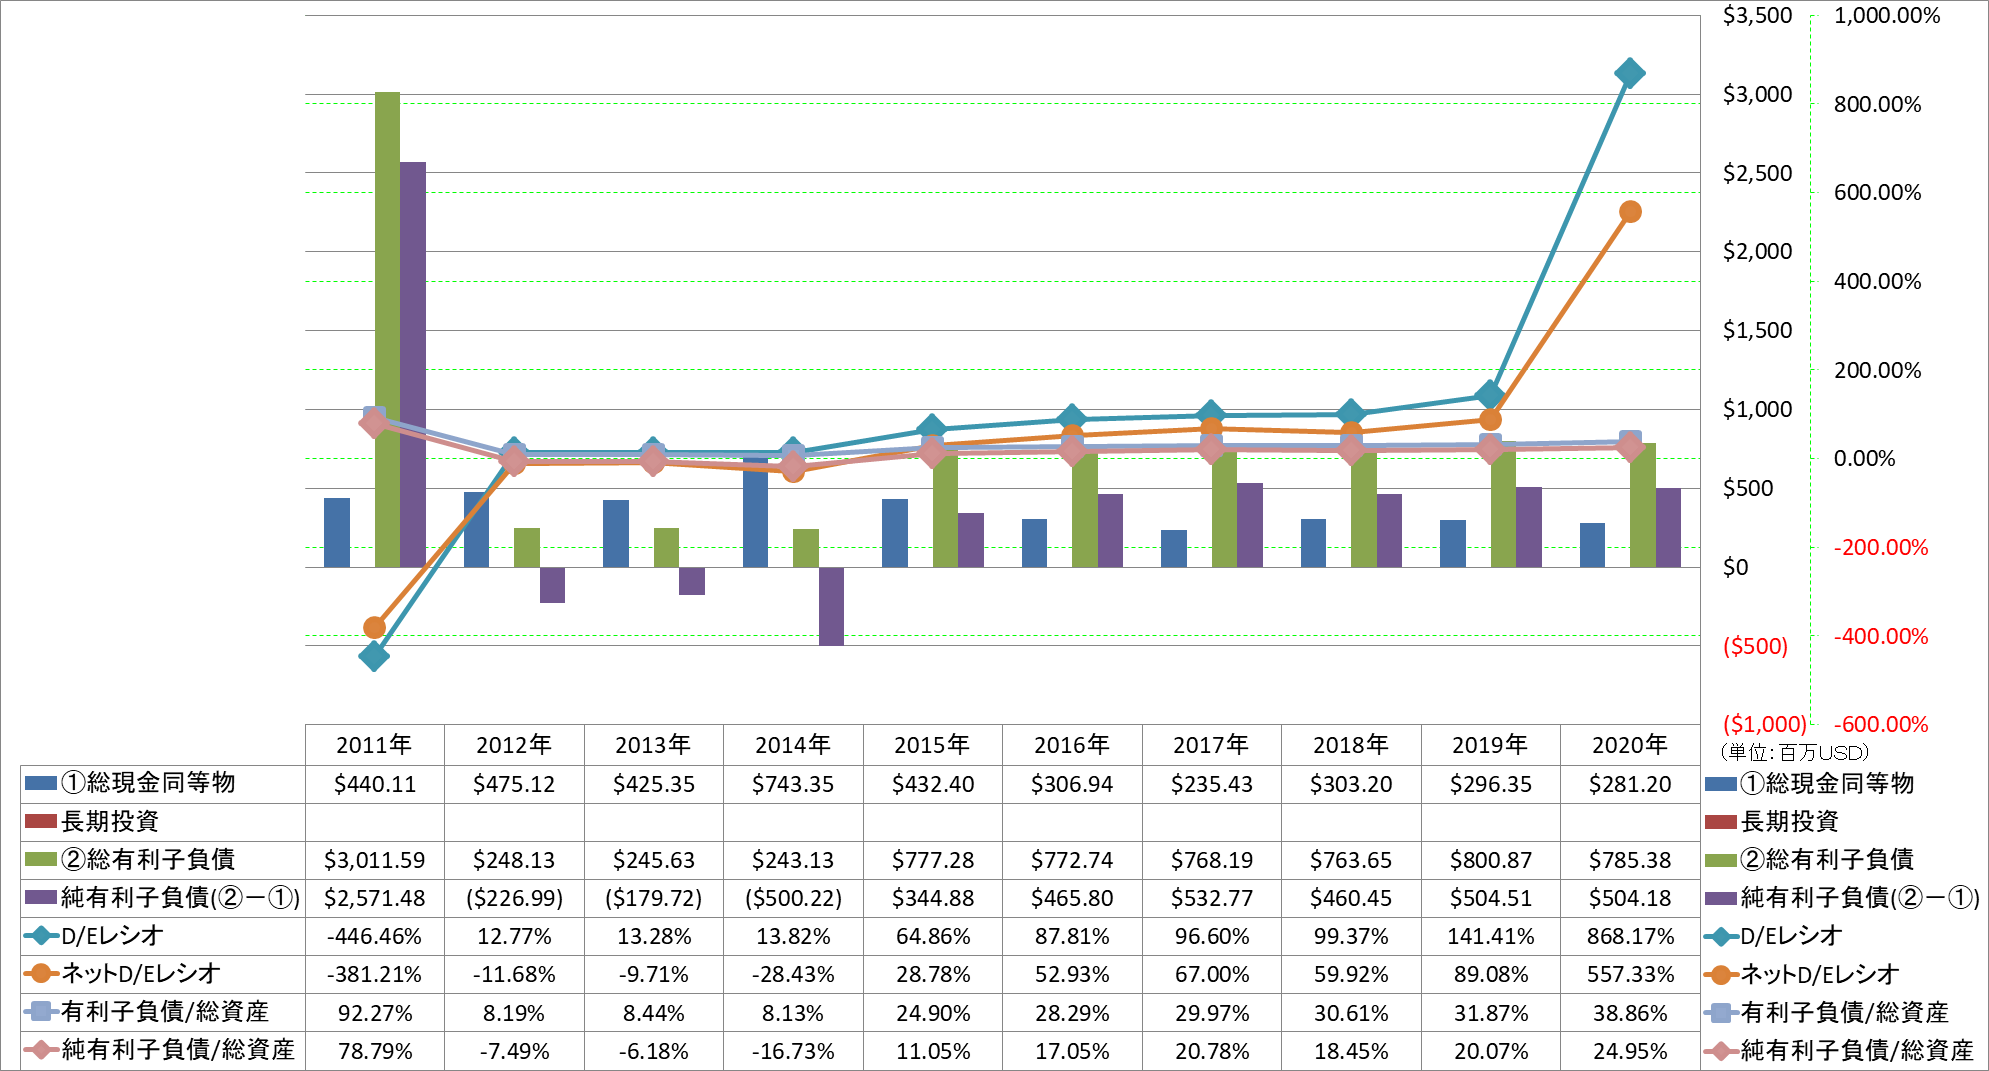Click the 2019年 column header
Image resolution: width=1989 pixels, height=1071 pixels.
coord(1490,745)
